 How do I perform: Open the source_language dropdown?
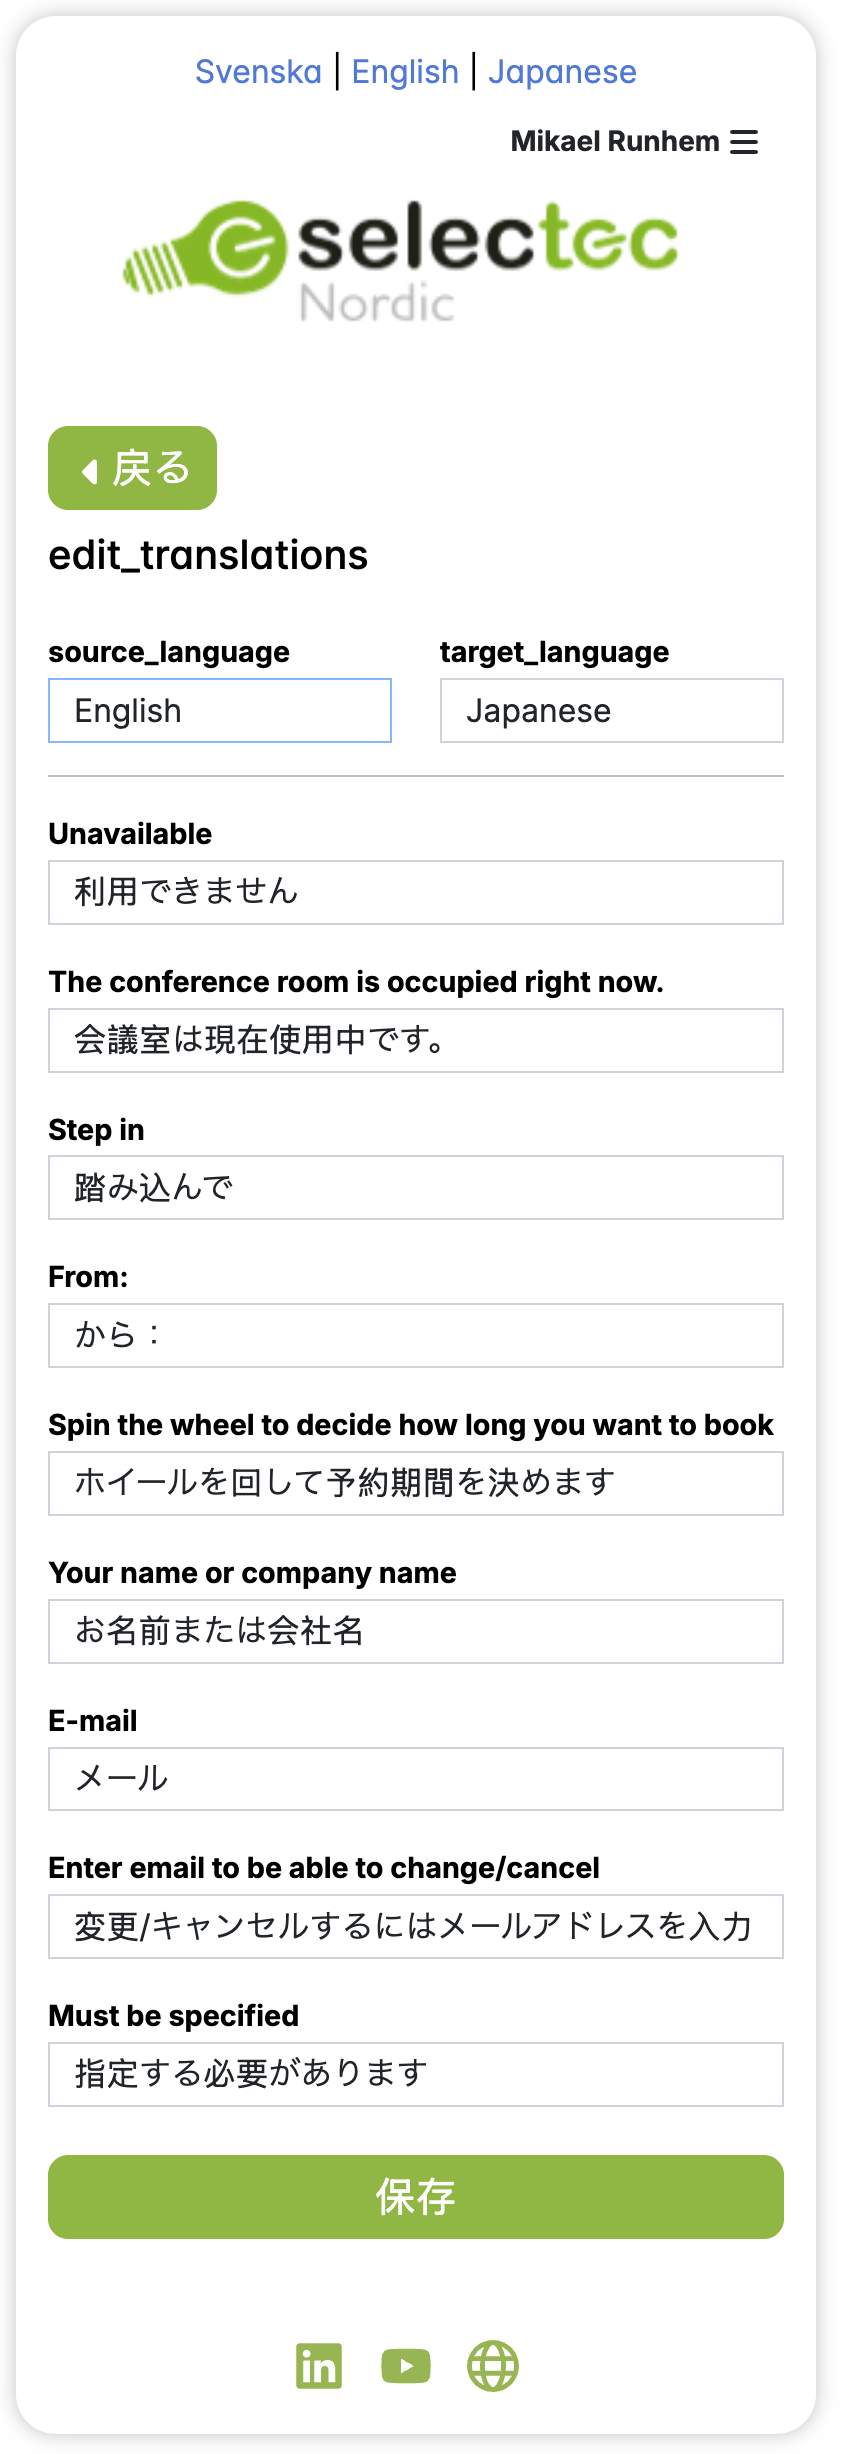point(220,711)
